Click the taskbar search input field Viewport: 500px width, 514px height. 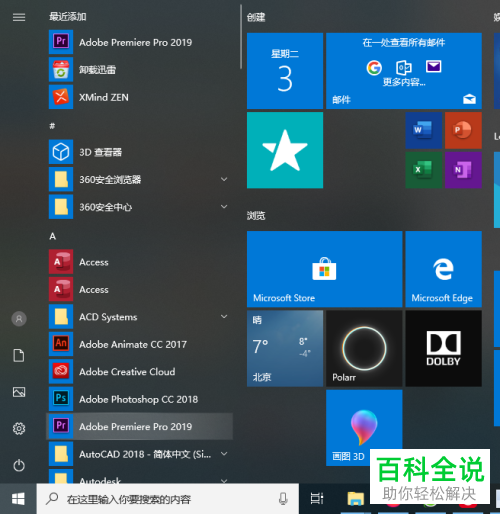click(x=168, y=499)
